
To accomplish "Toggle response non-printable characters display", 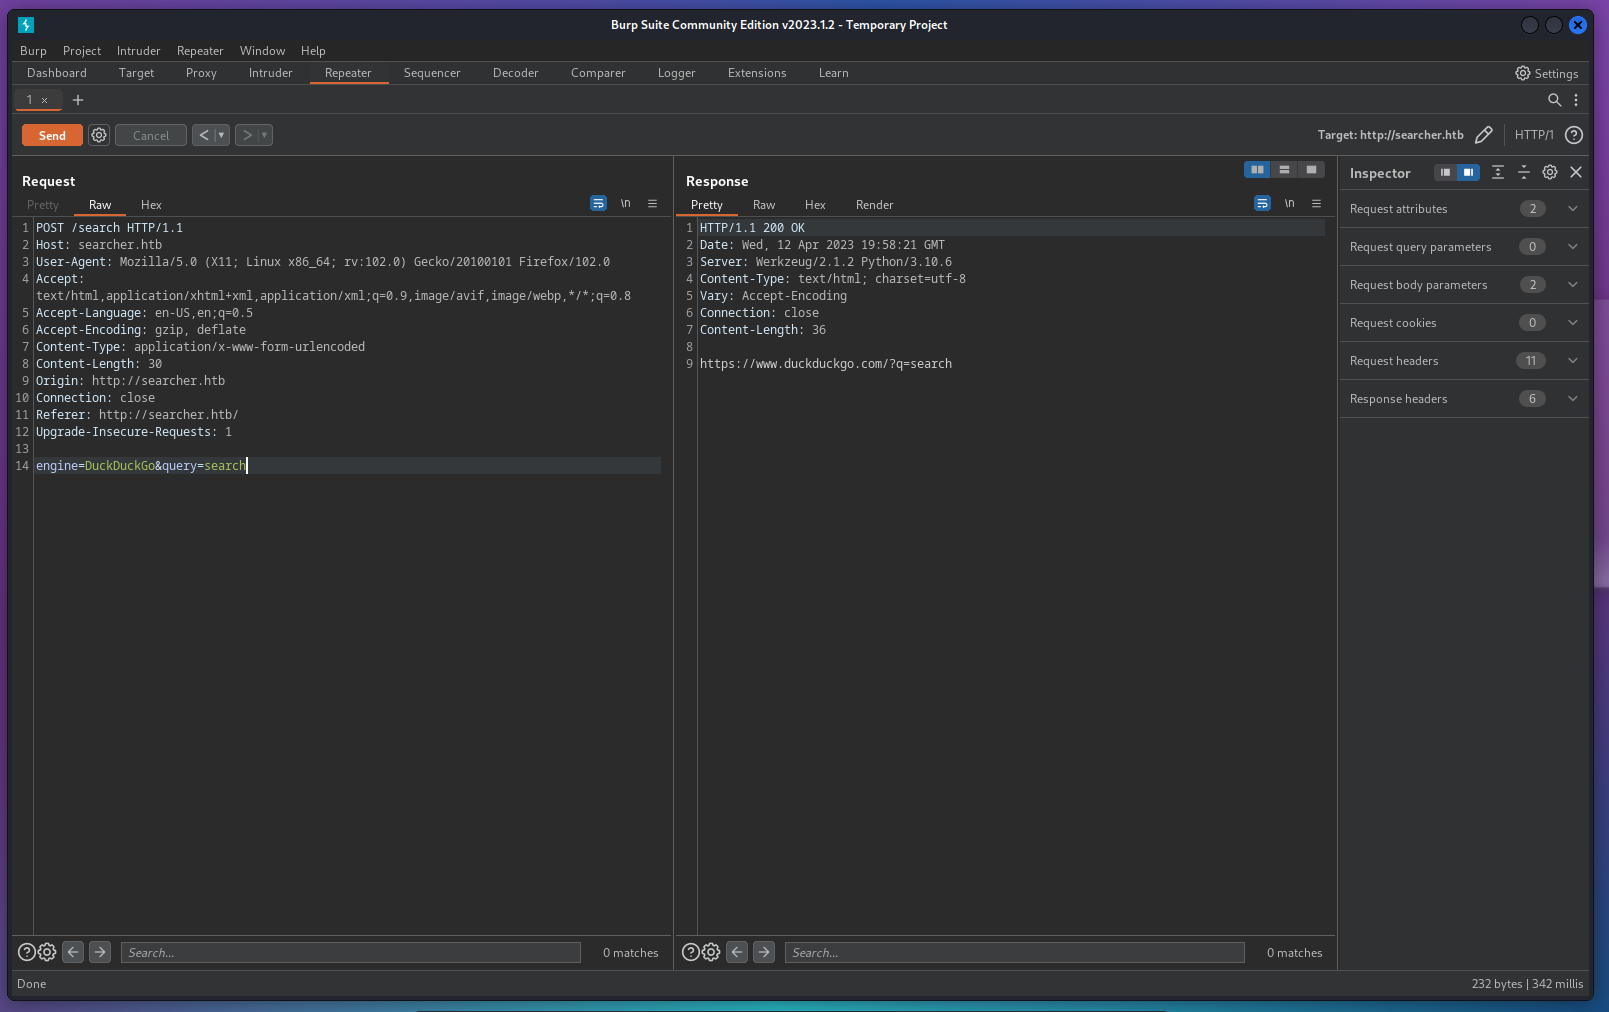I will click(x=1289, y=203).
